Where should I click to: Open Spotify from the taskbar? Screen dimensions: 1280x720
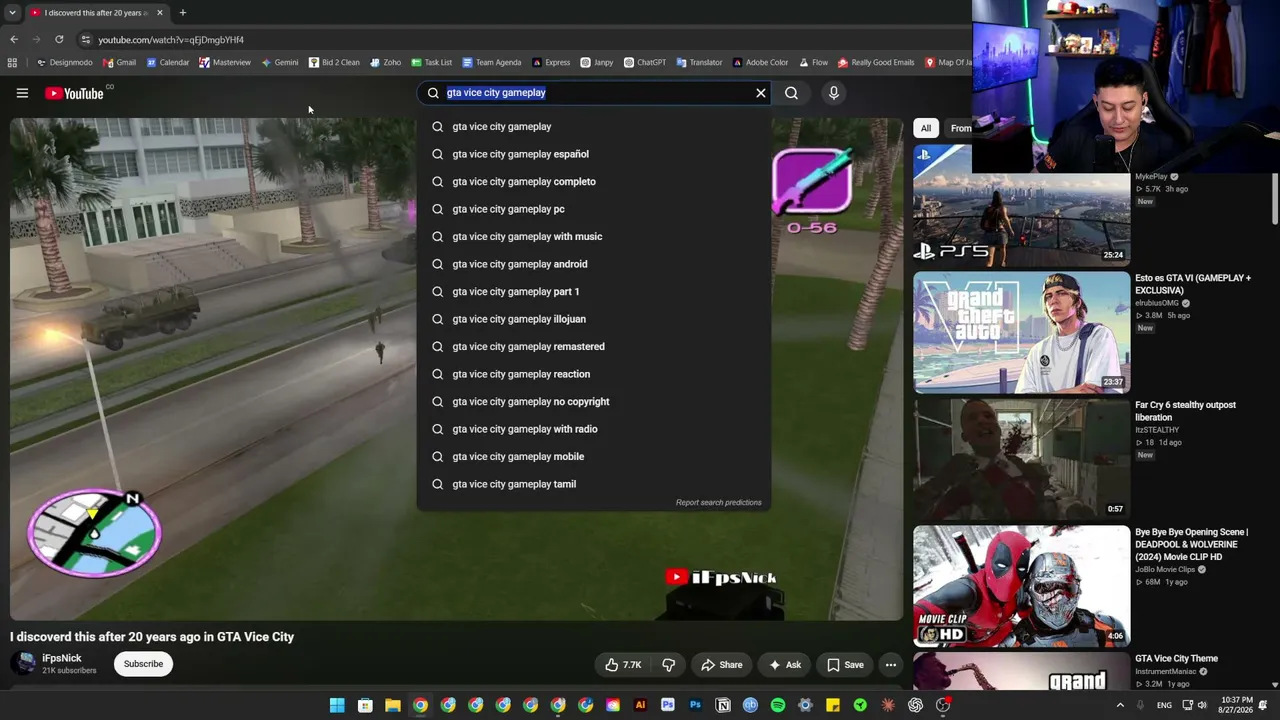coord(778,705)
